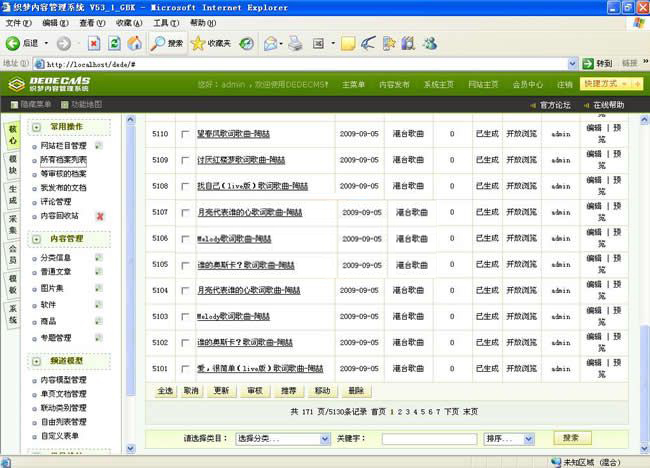
Task: Click the add icon next to 普通文章
Action: pos(98,271)
